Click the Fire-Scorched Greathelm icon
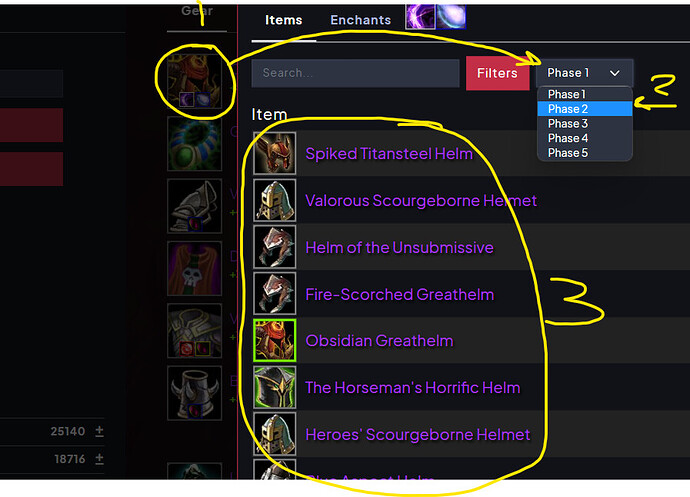This screenshot has height=497, width=690. (275, 294)
